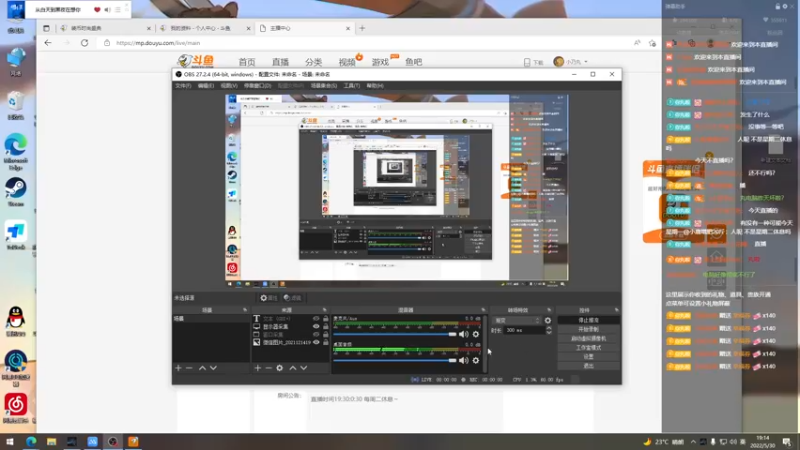Lock the window capture source
Screen dimensions: 800x450
coord(326,334)
